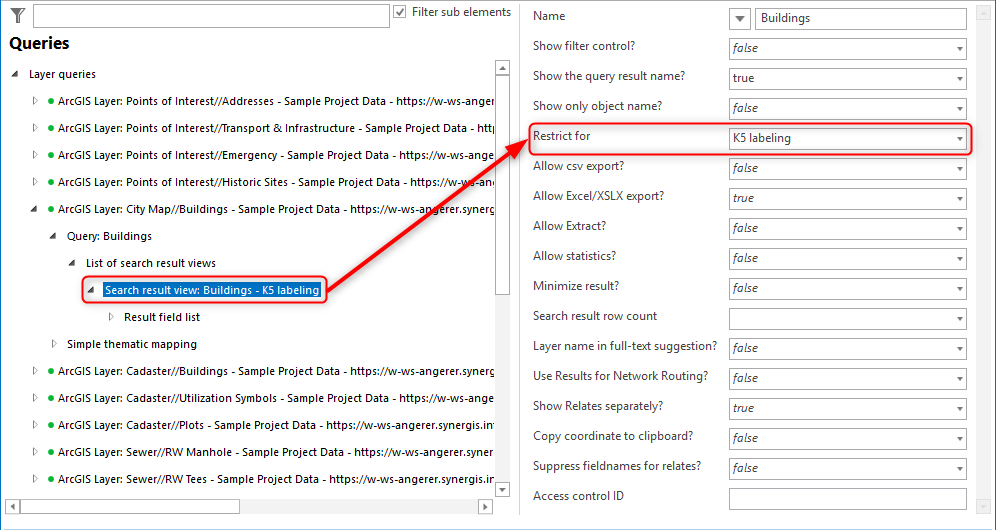996x530 pixels.
Task: Click the filter funnel icon
Action: click(18, 16)
